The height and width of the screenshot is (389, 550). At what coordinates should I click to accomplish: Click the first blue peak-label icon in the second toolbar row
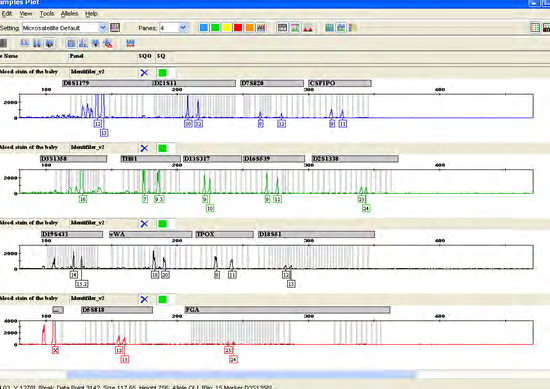25,43
